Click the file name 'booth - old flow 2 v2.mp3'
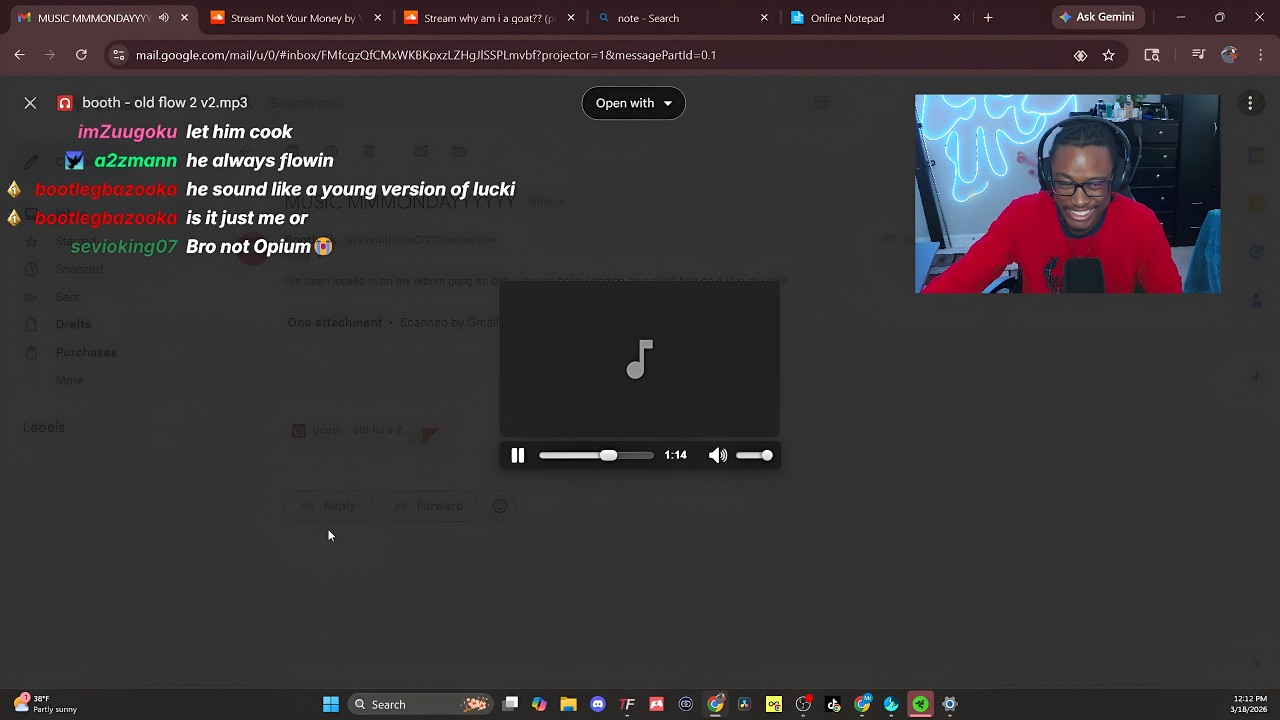 165,103
